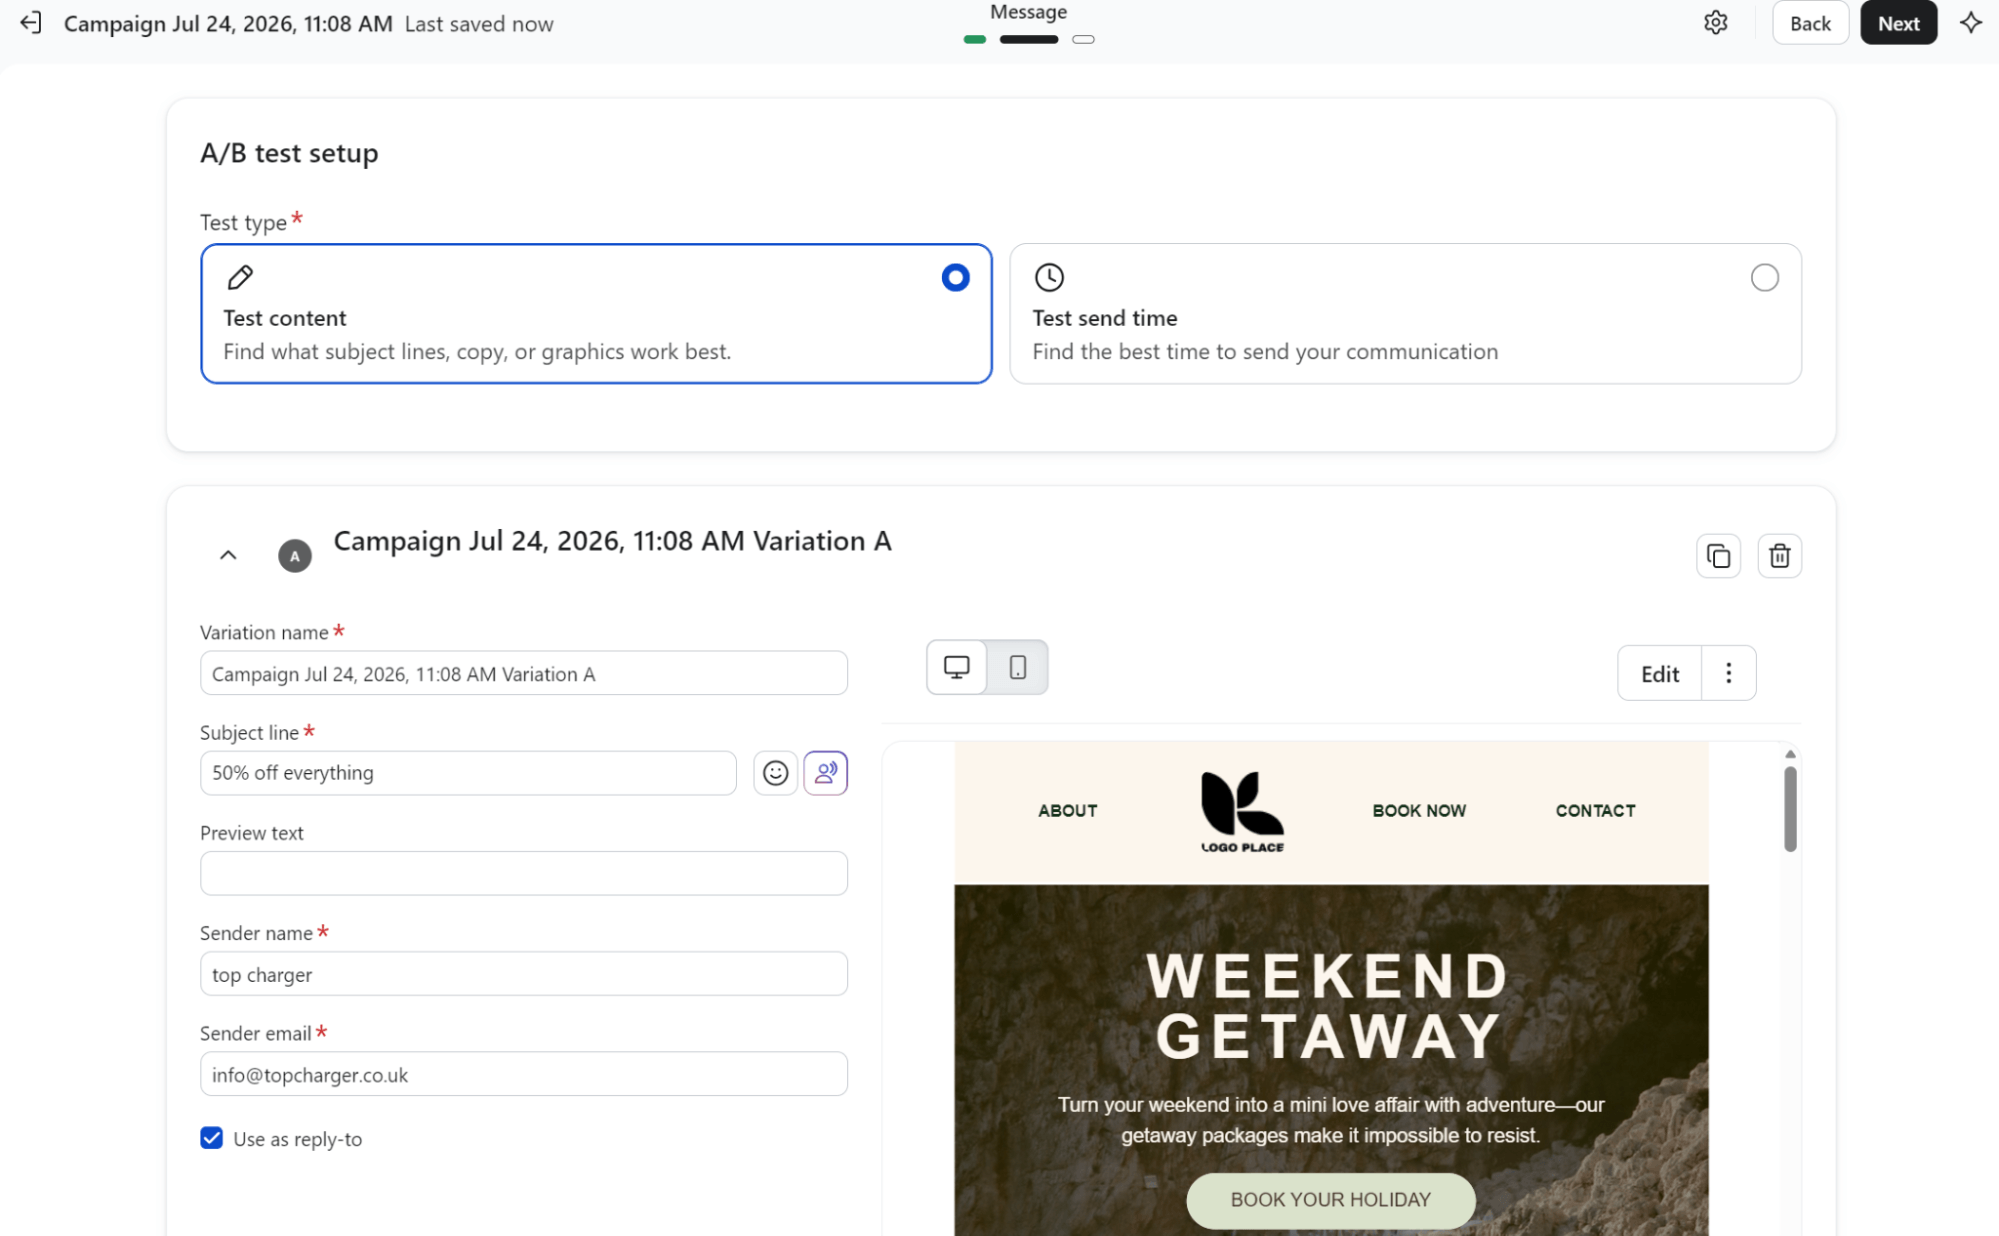Open campaign settings gear icon
This screenshot has height=1236, width=1999.
(1715, 23)
